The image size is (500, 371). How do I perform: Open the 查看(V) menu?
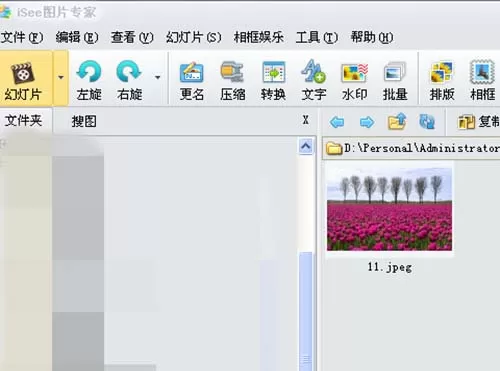tap(132, 37)
